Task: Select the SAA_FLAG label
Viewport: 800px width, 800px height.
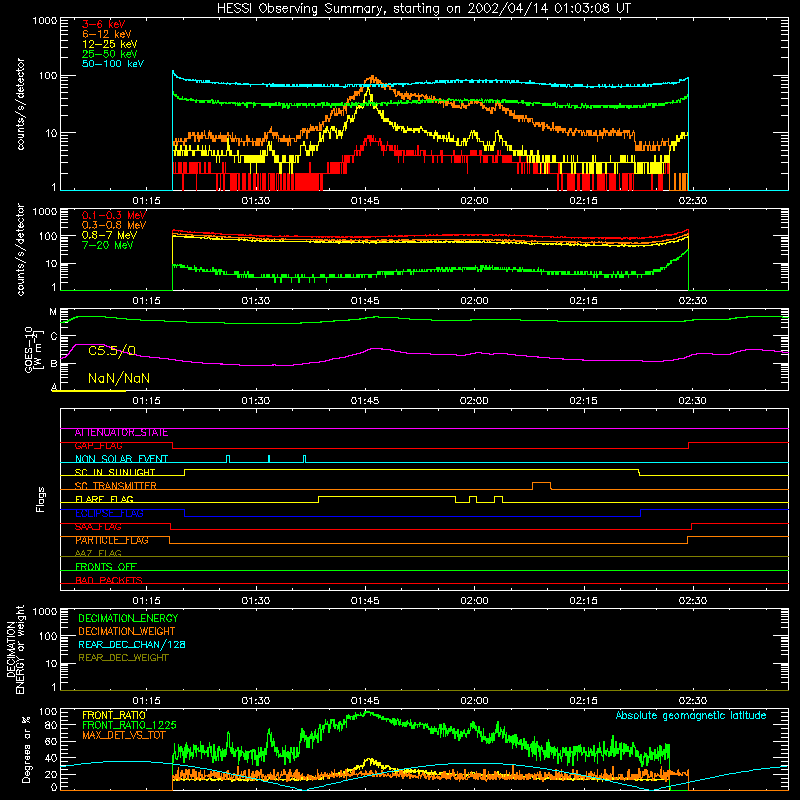Action: pos(98,527)
